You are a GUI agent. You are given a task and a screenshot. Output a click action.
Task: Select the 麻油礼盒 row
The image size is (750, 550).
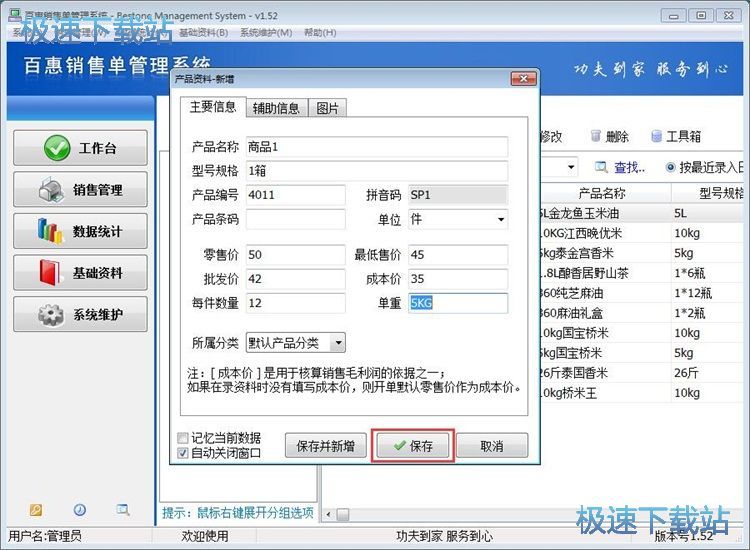click(643, 313)
